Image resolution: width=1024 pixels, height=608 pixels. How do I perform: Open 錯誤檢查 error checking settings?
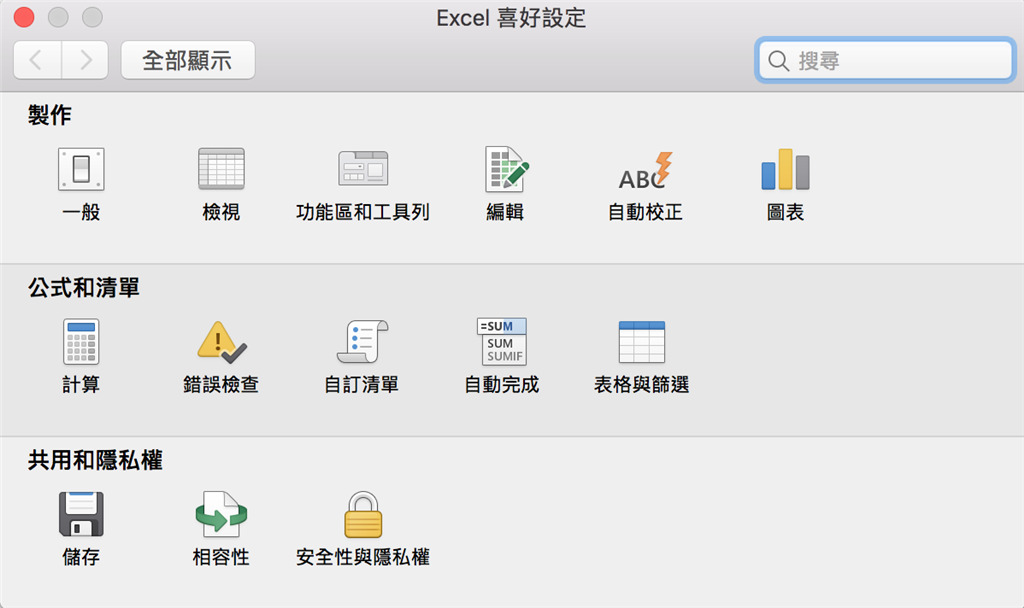pyautogui.click(x=221, y=357)
